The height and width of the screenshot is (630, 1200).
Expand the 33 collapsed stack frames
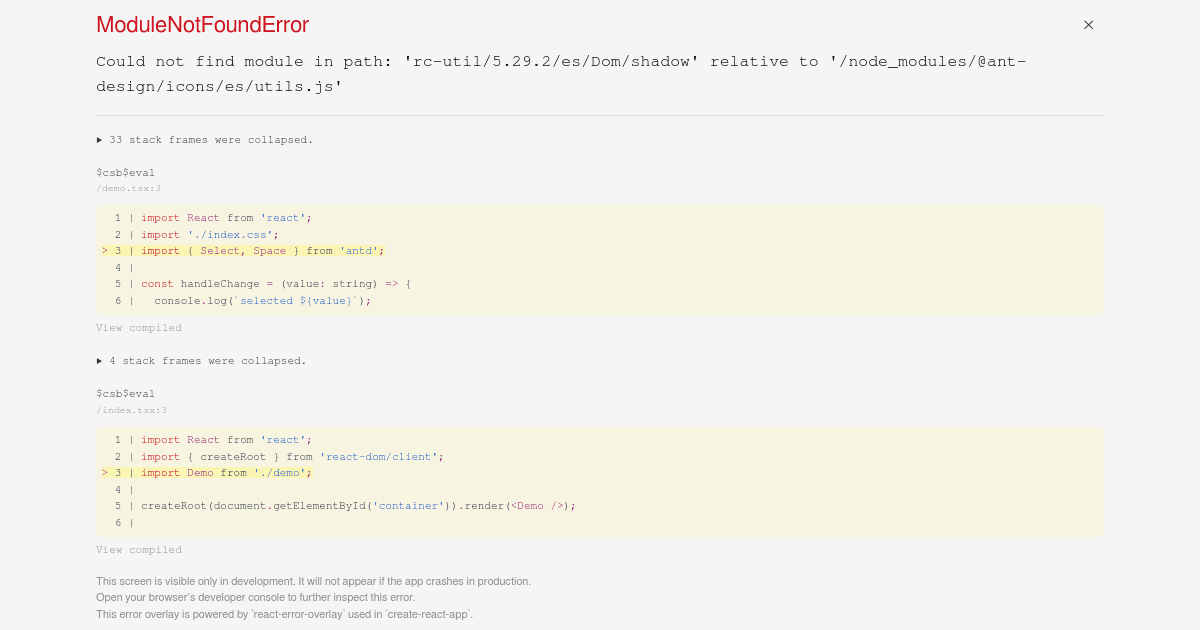205,140
